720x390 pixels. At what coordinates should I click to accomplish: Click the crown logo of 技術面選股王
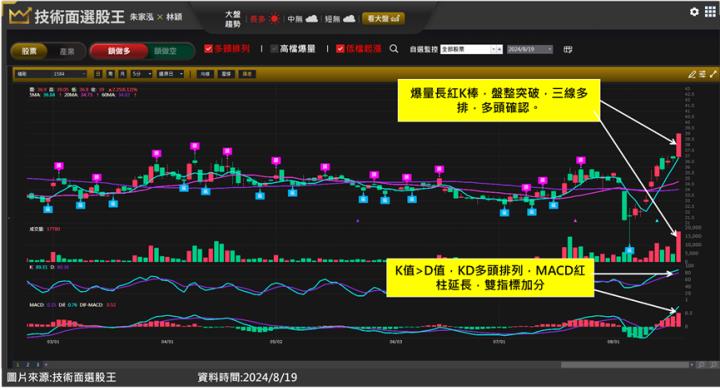[x=19, y=16]
